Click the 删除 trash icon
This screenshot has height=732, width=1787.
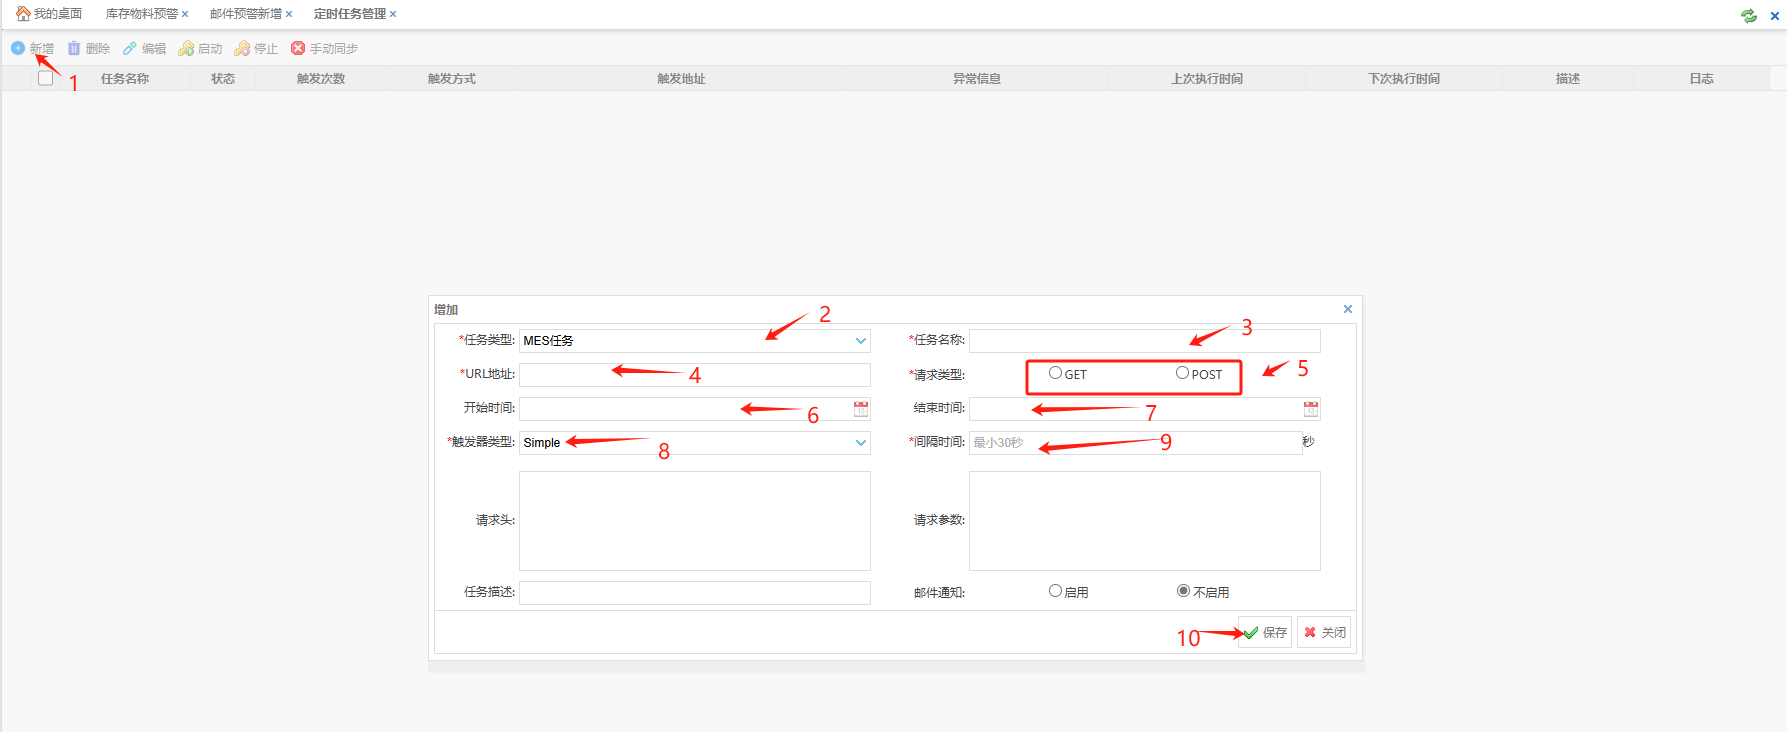coord(74,48)
